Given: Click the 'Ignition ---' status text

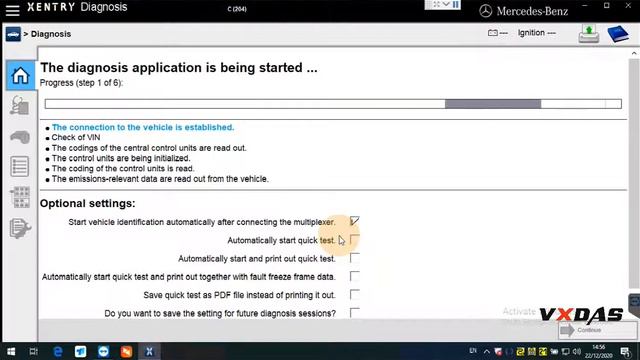Looking at the screenshot, I should [x=537, y=33].
